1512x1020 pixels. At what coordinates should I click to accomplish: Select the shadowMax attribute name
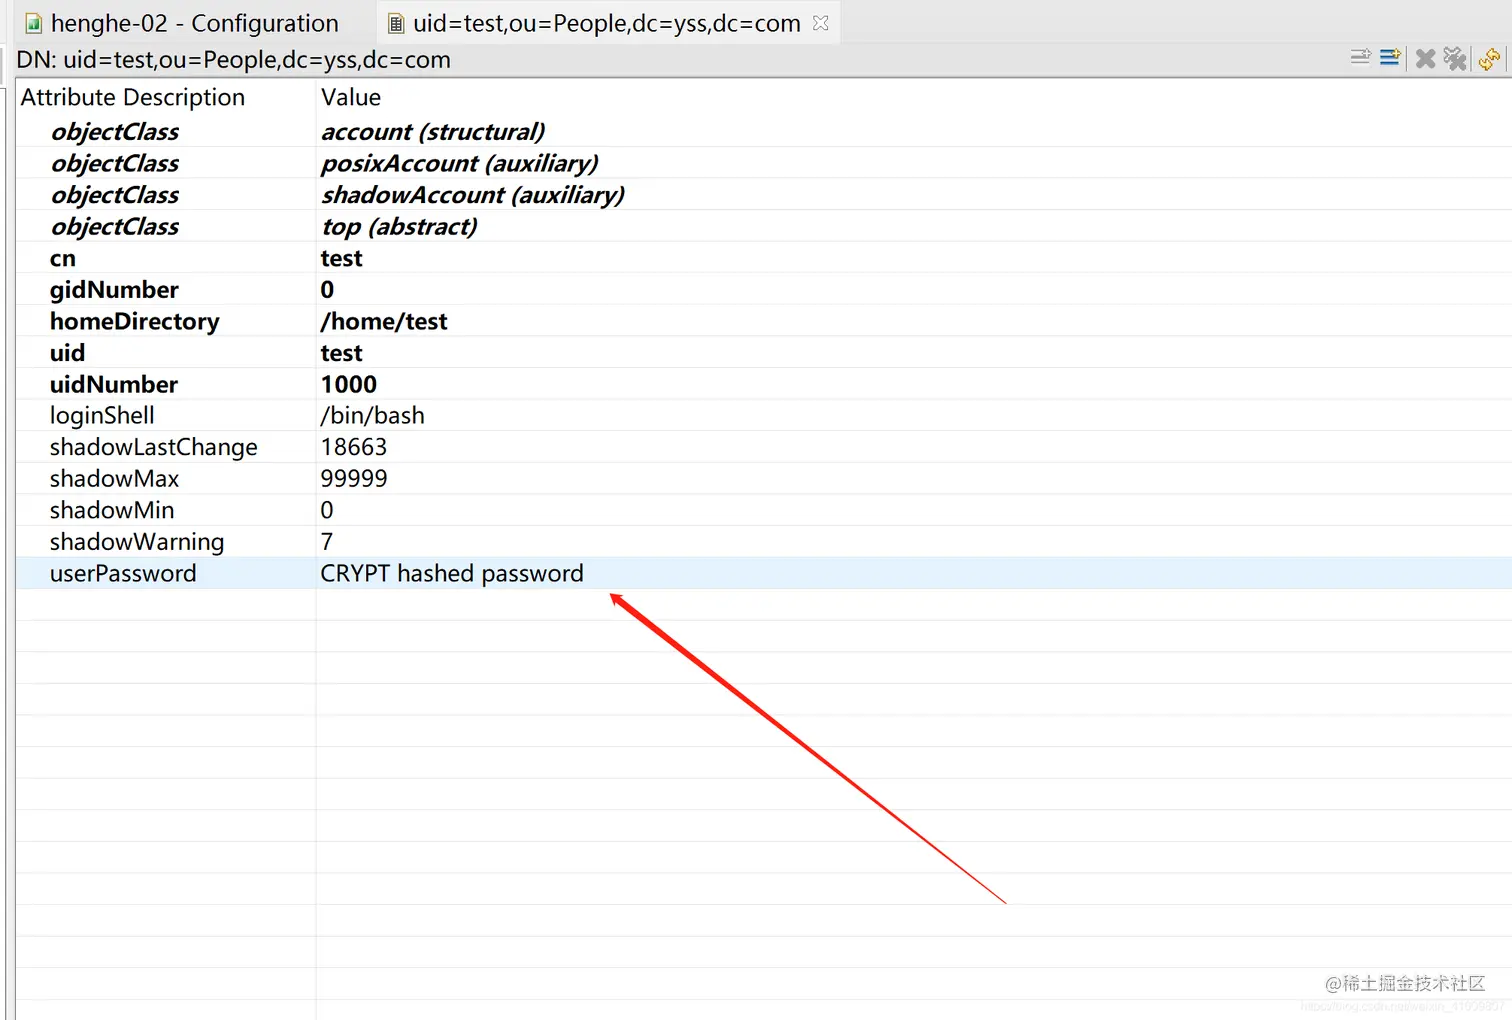tap(115, 479)
